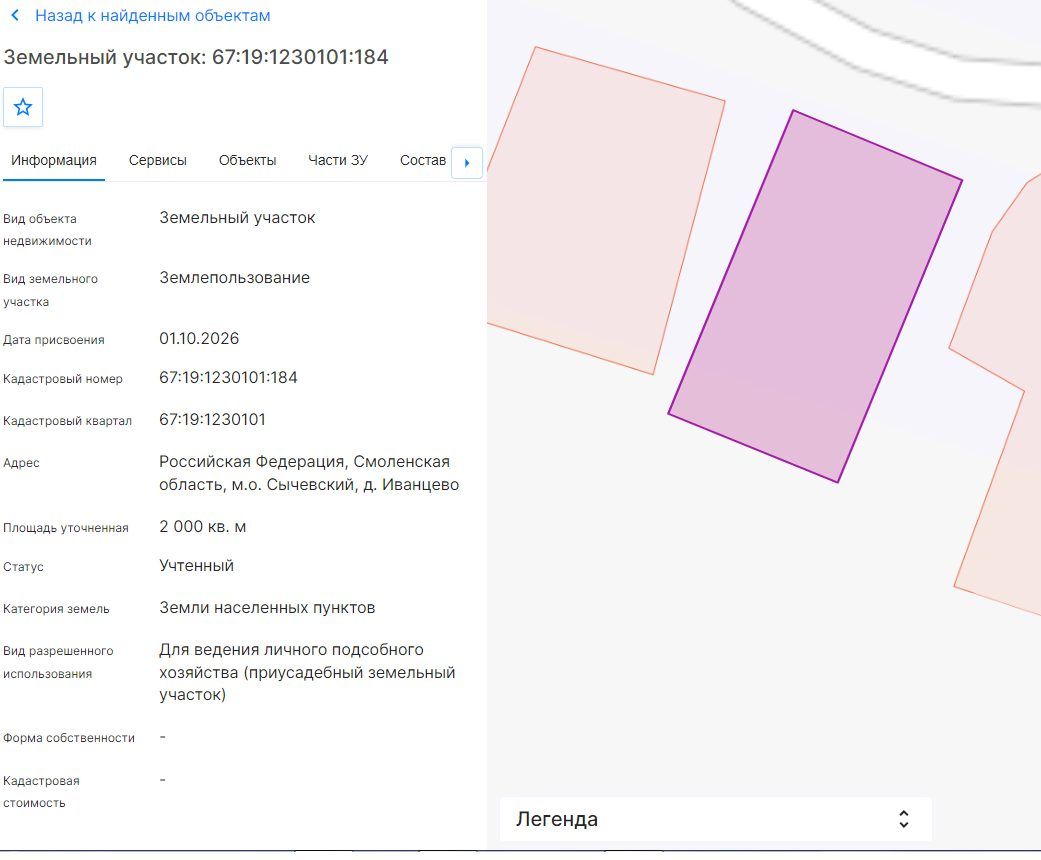
Task: Go back to found objects link
Action: 153,15
